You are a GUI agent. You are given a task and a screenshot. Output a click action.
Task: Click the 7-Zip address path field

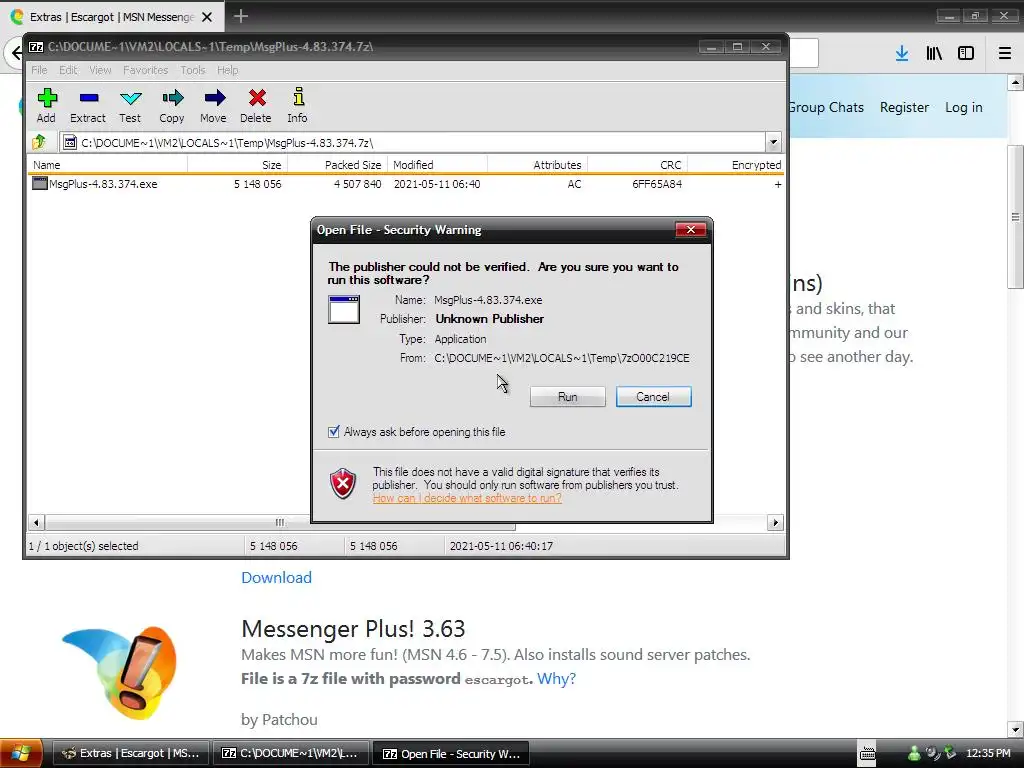coord(415,142)
